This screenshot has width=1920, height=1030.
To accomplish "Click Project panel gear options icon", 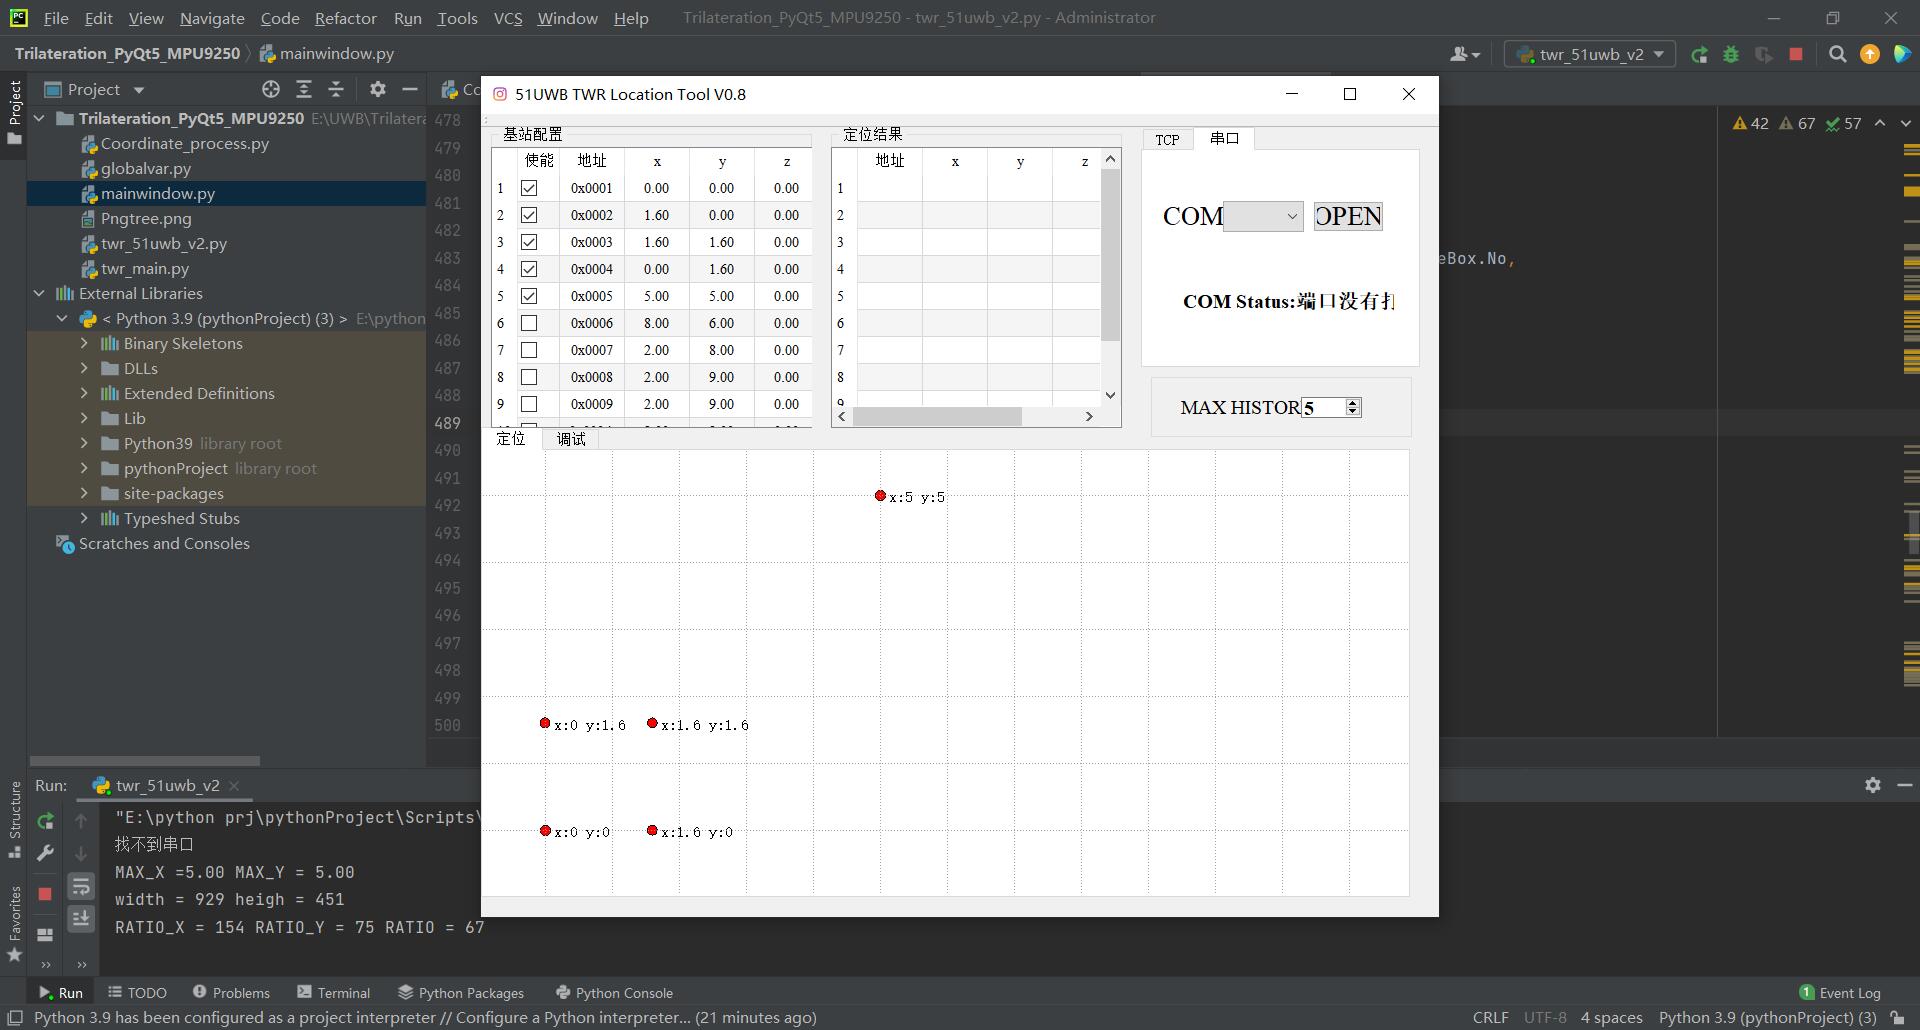I will (x=377, y=89).
